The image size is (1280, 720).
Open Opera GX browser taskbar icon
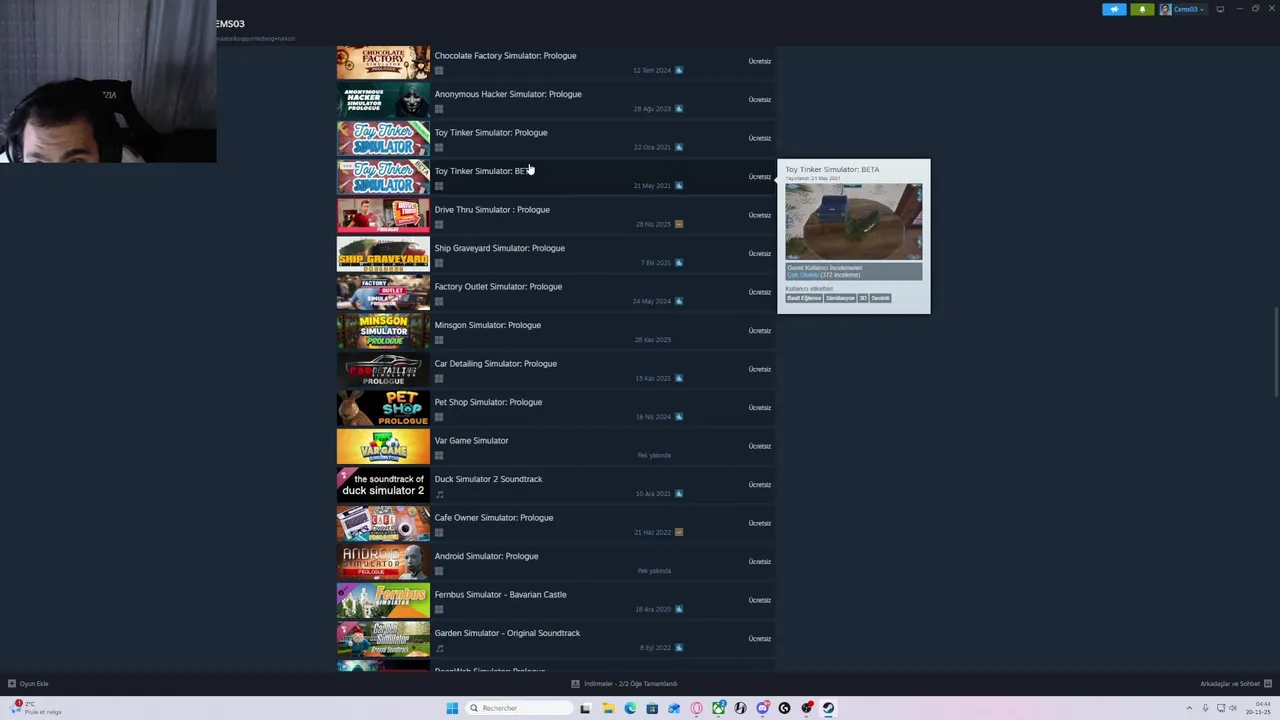[696, 708]
